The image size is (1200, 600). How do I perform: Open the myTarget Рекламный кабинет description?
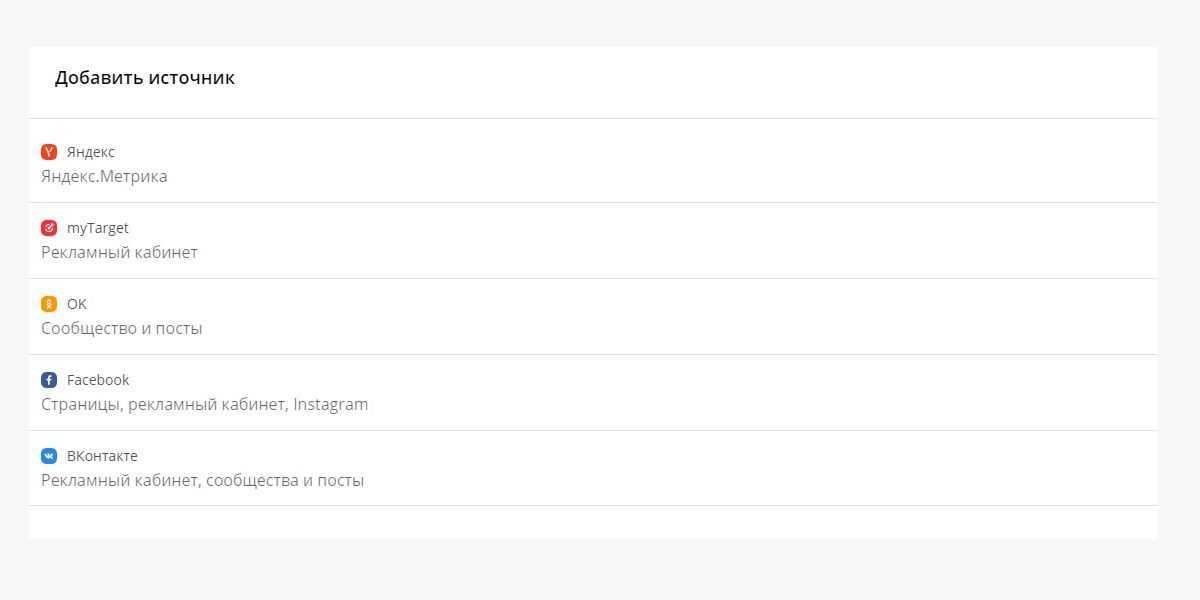coord(119,253)
